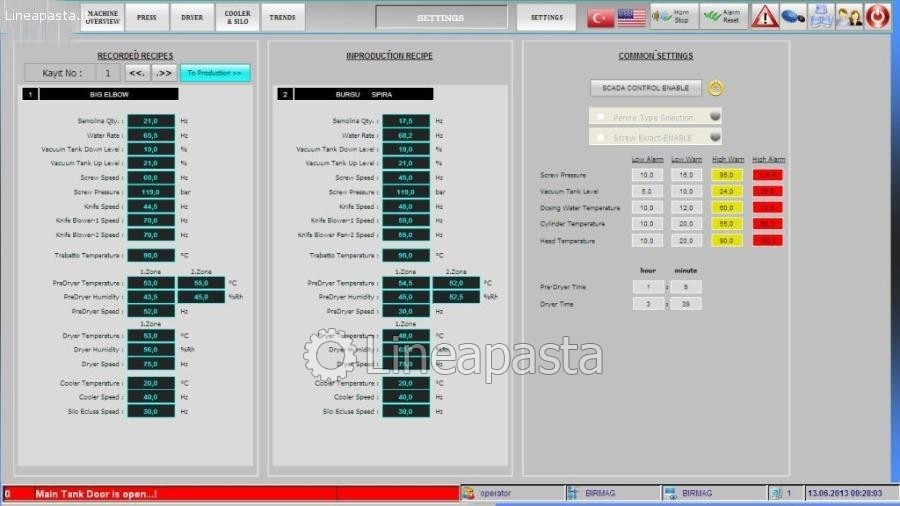This screenshot has height=506, width=900.
Task: Switch to the Trends tab
Action: pos(282,17)
